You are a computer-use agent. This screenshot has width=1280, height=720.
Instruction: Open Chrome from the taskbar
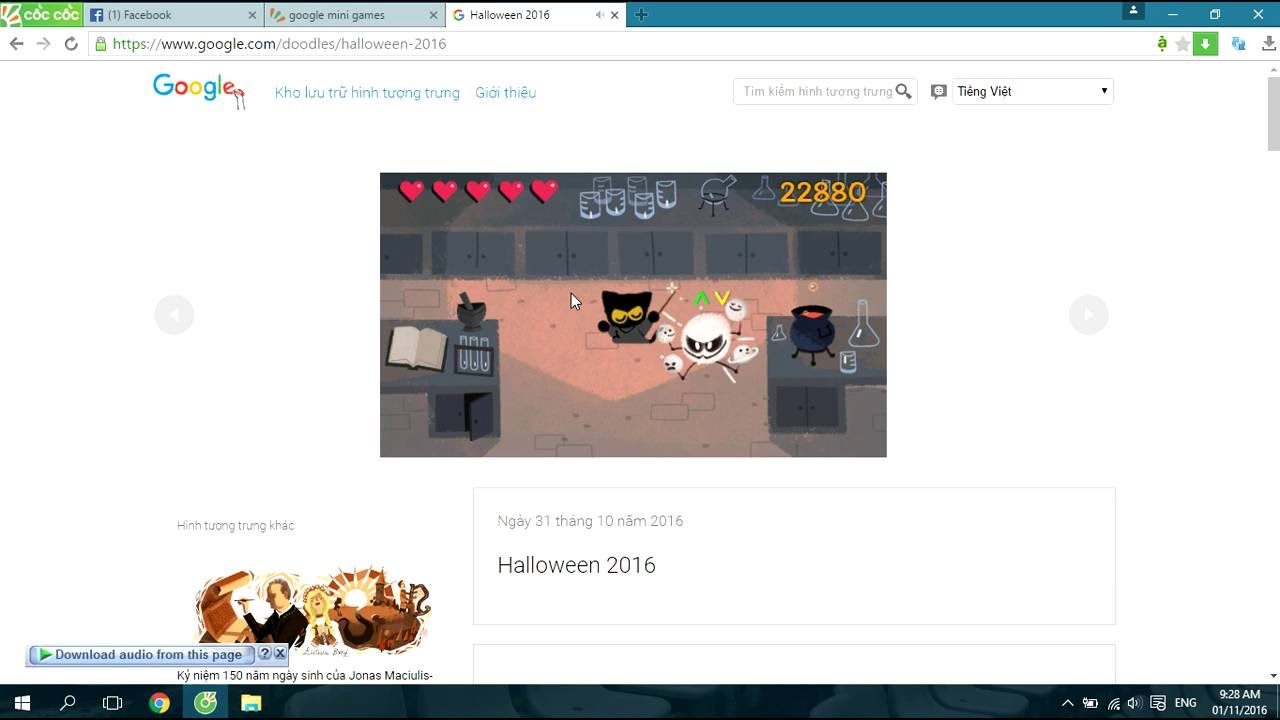159,703
